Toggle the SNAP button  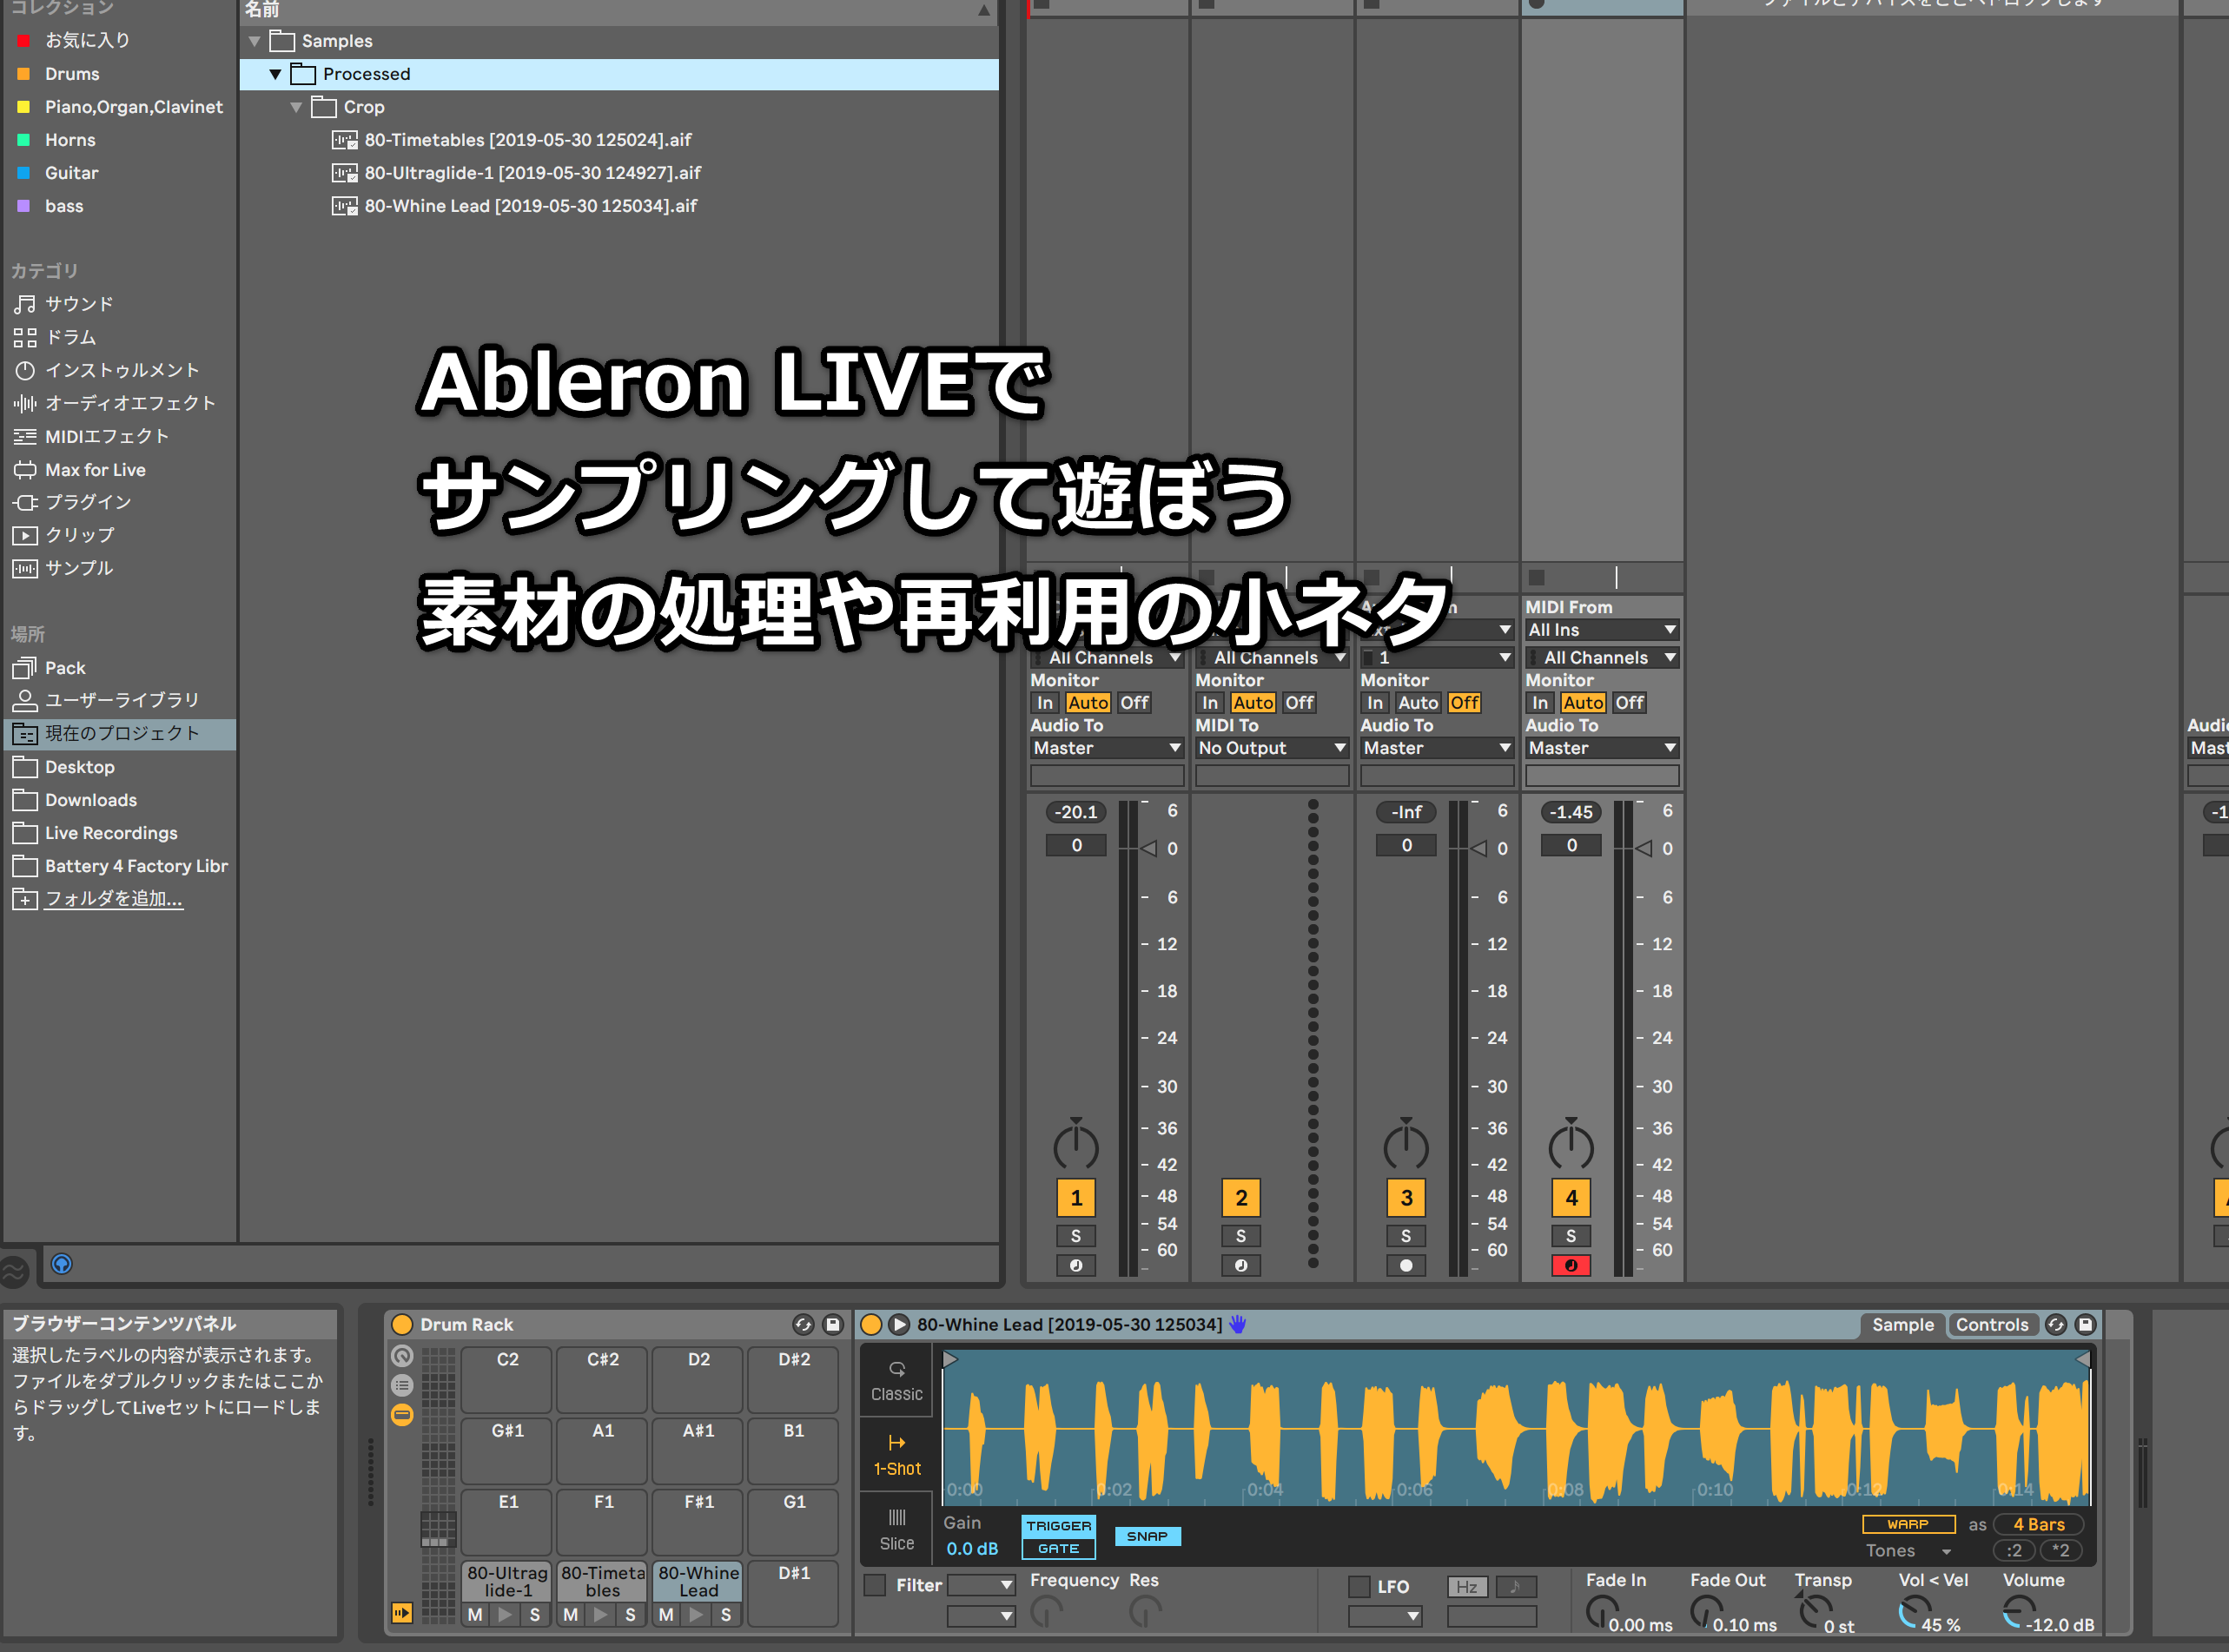[1147, 1536]
